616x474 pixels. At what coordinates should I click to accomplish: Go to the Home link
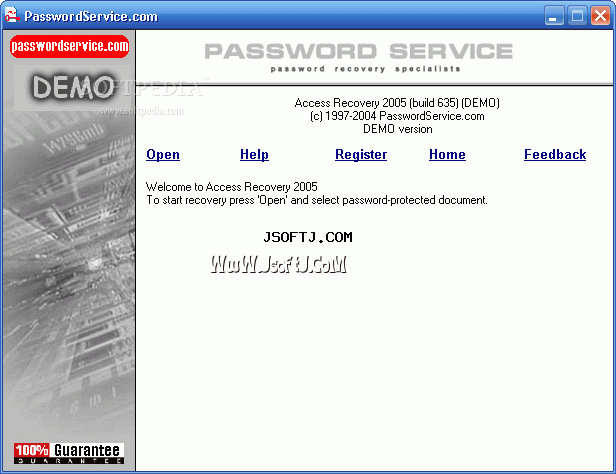[447, 154]
